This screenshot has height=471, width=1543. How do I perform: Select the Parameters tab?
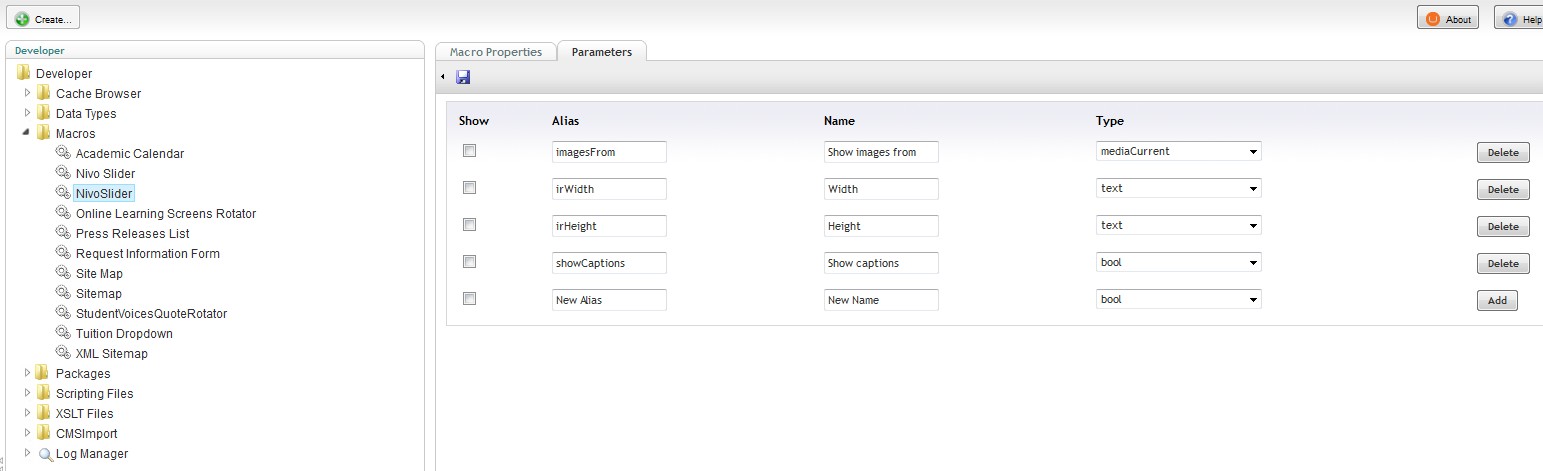coord(602,52)
